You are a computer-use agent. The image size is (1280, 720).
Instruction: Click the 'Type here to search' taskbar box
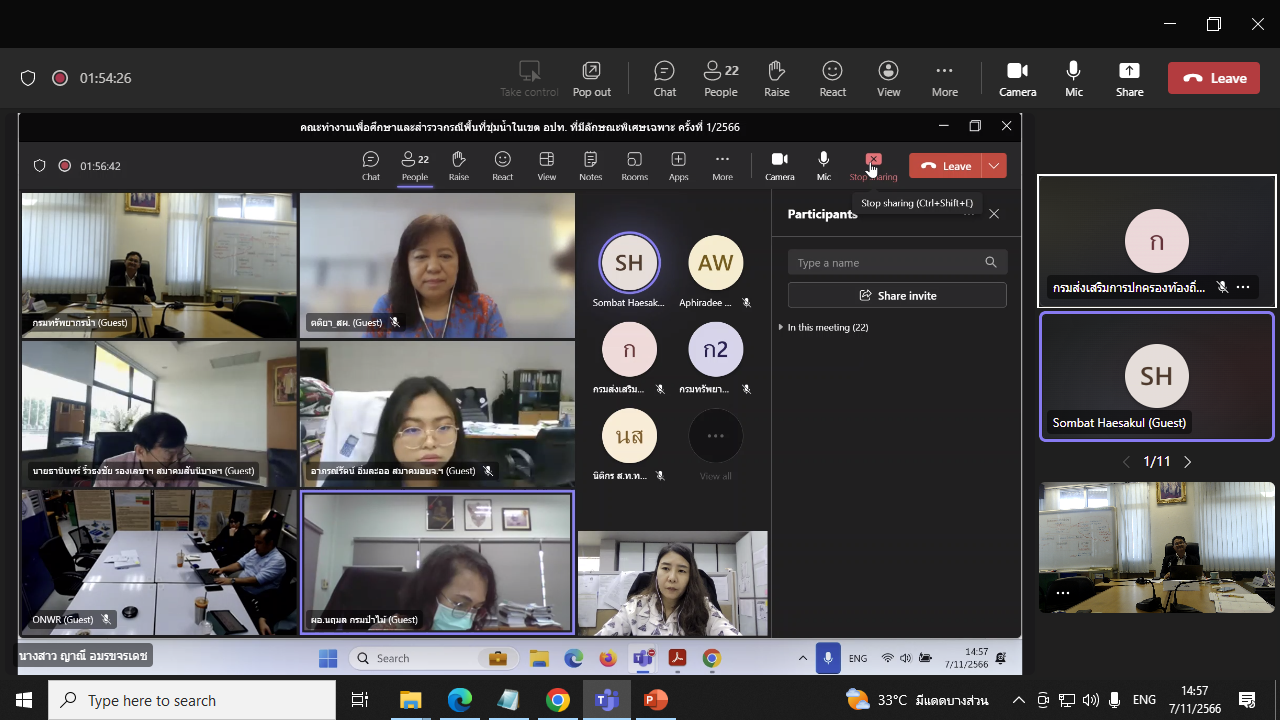click(192, 700)
